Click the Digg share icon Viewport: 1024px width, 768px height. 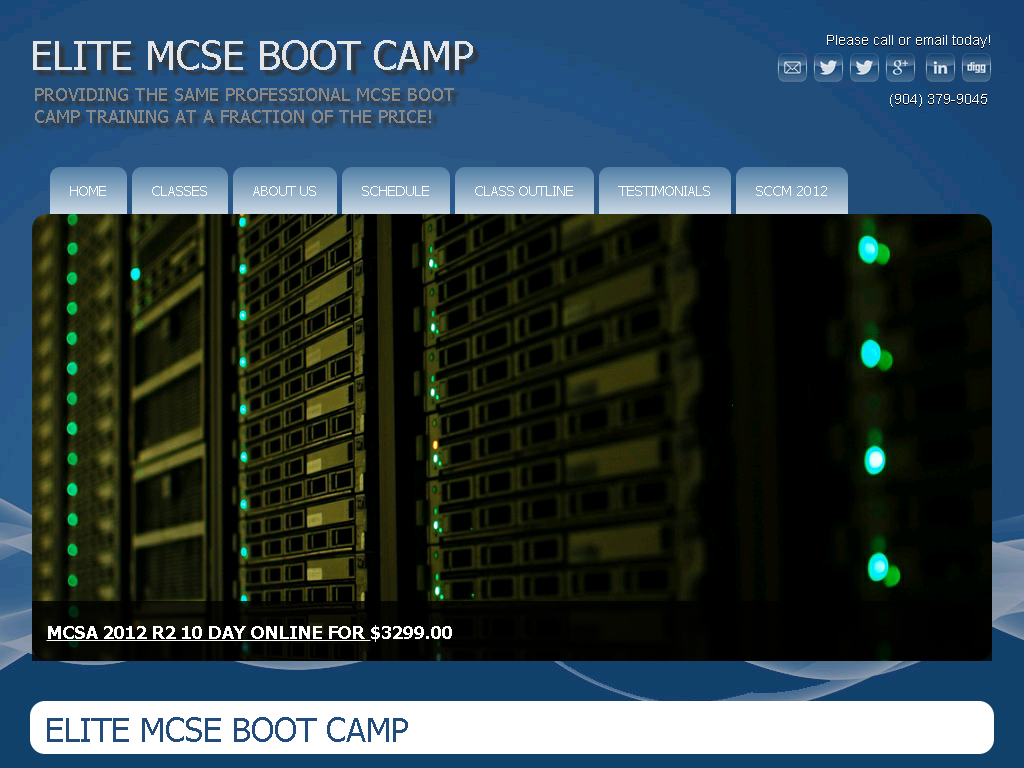point(976,68)
